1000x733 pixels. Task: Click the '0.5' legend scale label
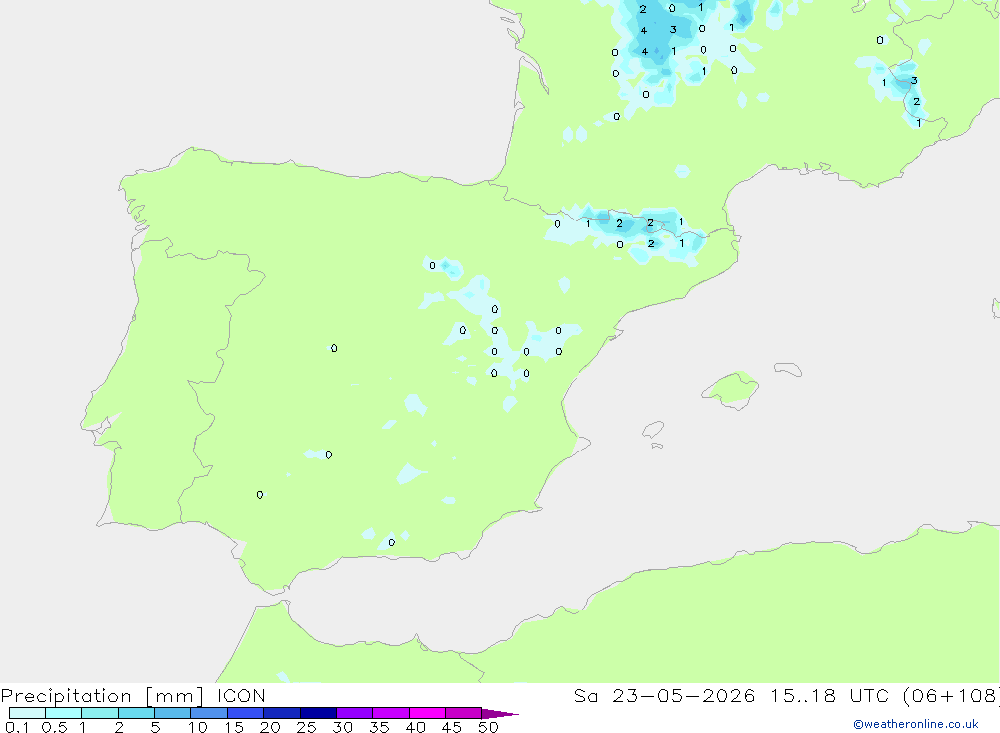(54, 727)
